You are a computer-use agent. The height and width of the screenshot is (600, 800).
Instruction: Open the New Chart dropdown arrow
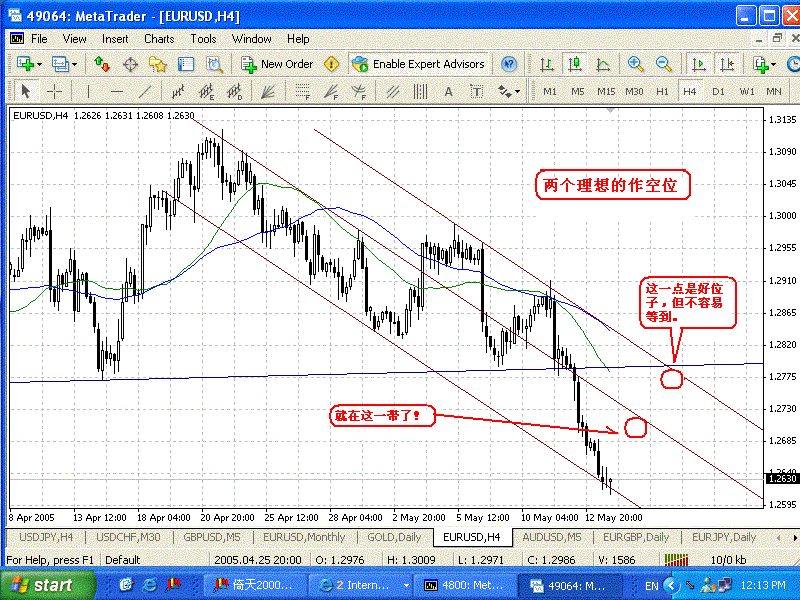39,65
